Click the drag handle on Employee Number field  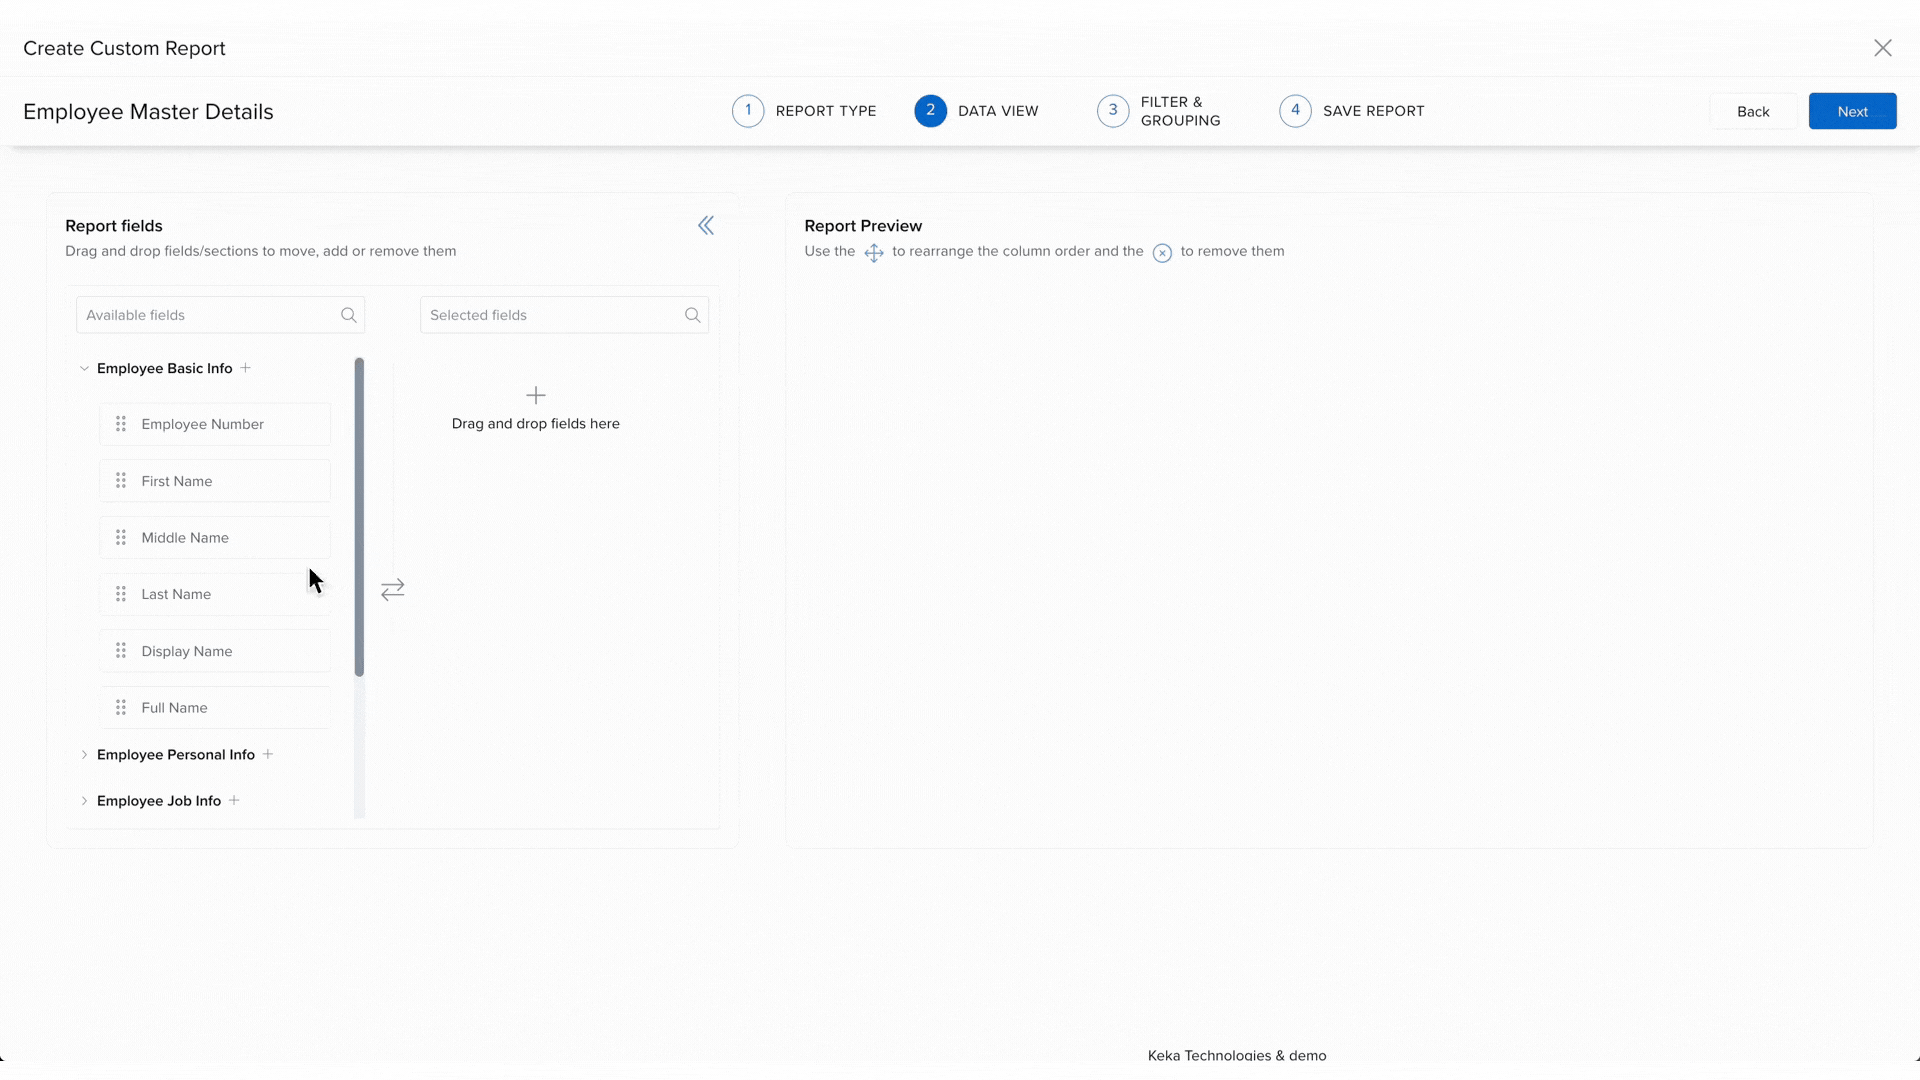click(x=121, y=424)
